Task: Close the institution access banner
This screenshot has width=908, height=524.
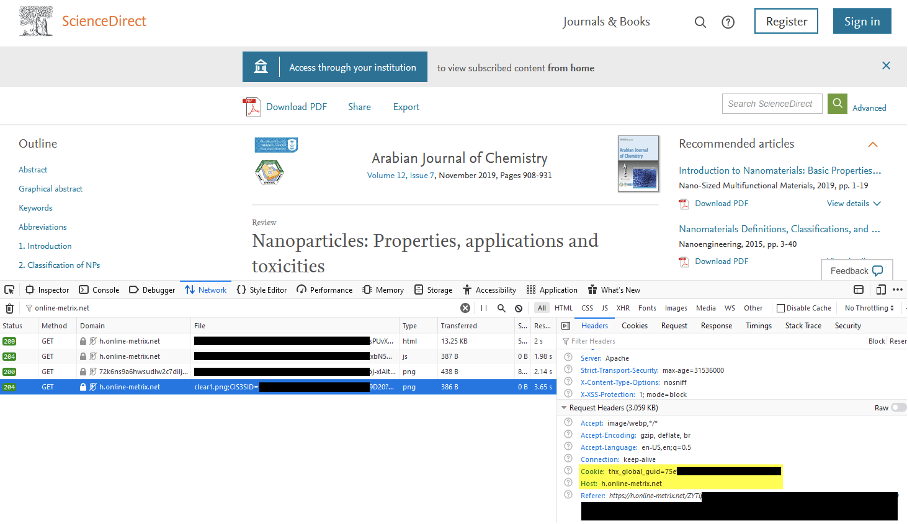Action: 886,65
